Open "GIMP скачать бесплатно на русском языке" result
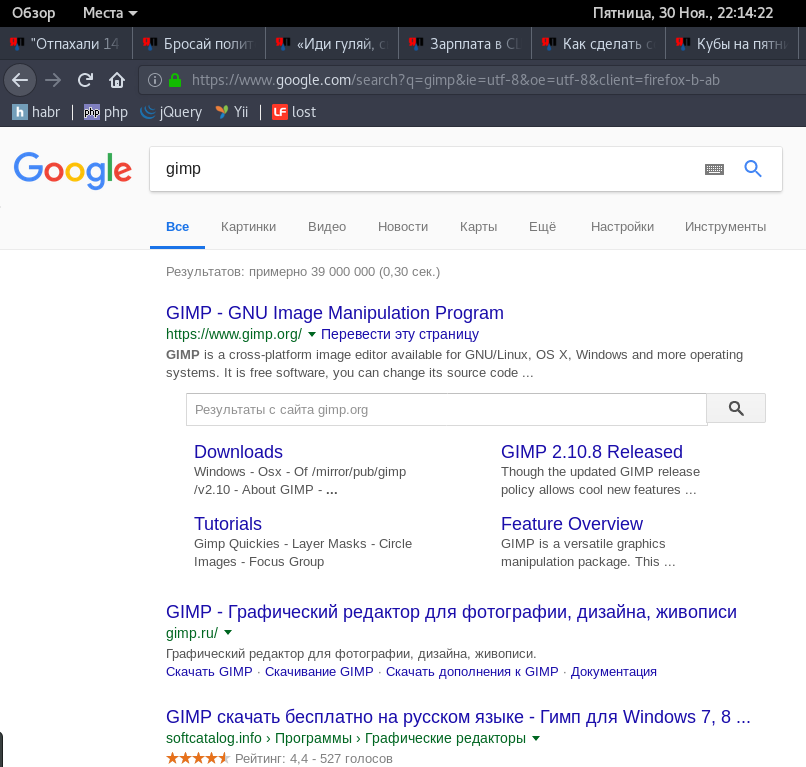 coord(458,717)
